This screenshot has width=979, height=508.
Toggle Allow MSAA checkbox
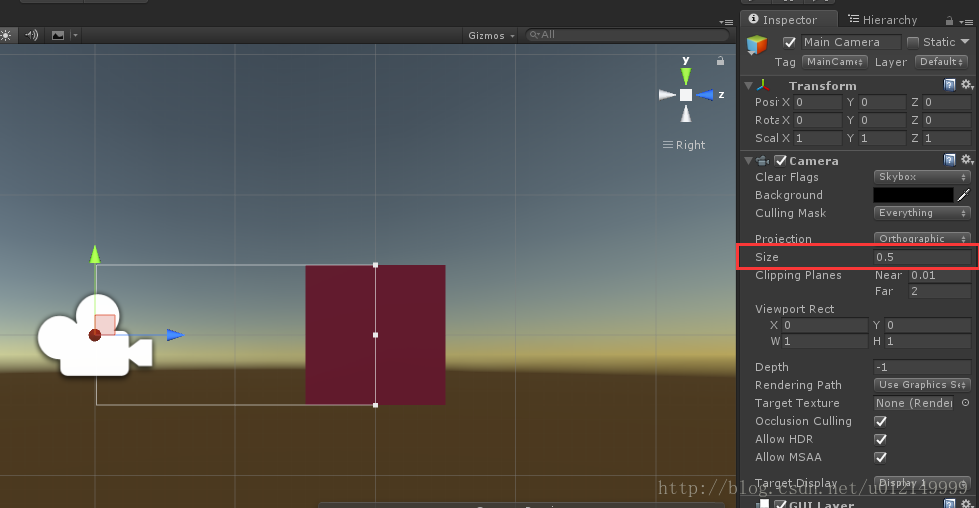click(x=880, y=457)
